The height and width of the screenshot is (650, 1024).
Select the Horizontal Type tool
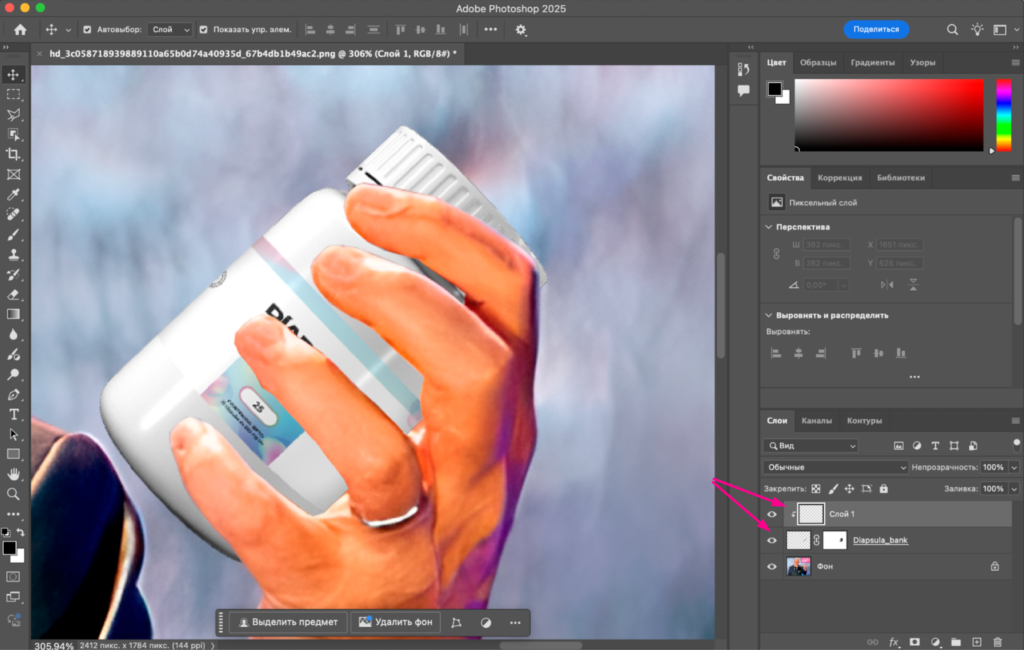click(x=14, y=414)
